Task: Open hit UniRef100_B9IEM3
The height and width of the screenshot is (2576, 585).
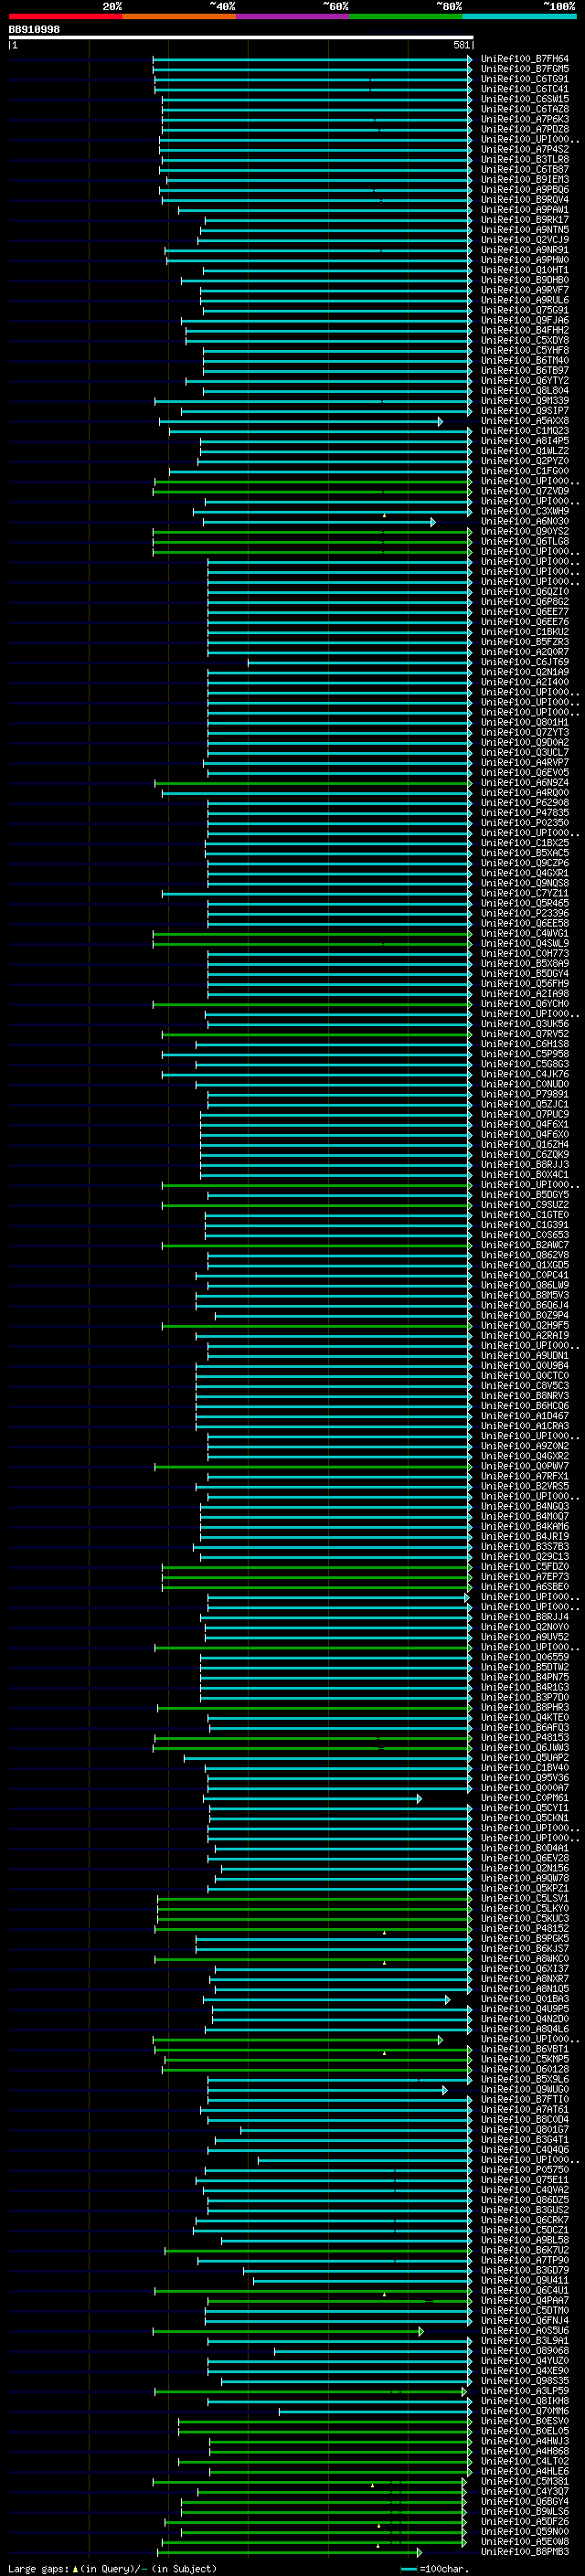Action: coord(524,180)
